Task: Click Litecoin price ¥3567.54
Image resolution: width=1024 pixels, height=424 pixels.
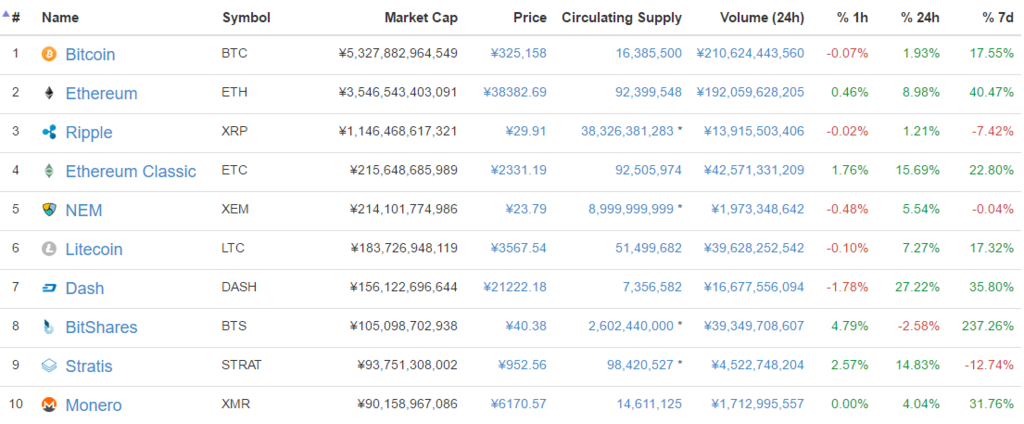Action: (519, 248)
